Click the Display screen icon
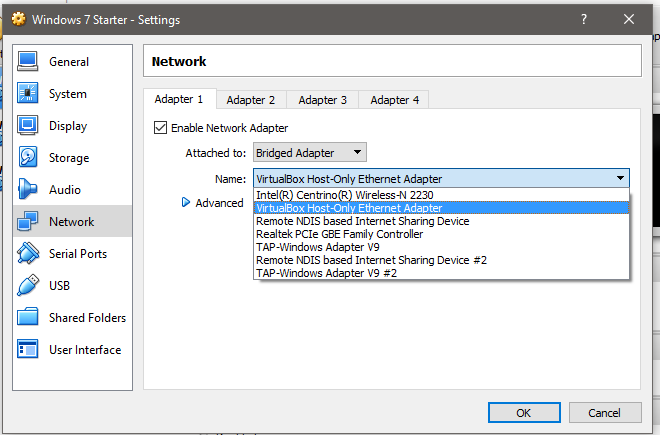This screenshot has width=660, height=435. point(28,125)
